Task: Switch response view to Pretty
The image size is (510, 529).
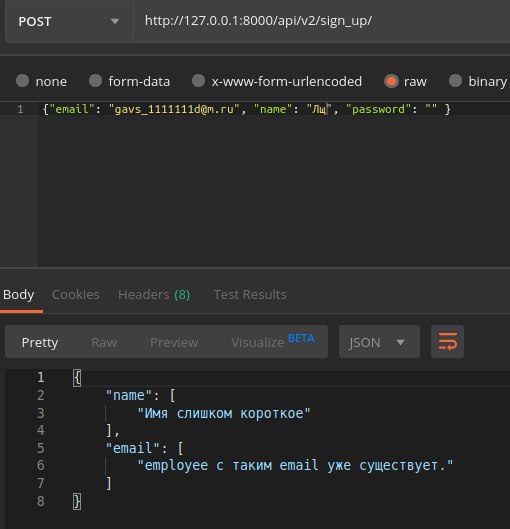Action: tap(40, 342)
